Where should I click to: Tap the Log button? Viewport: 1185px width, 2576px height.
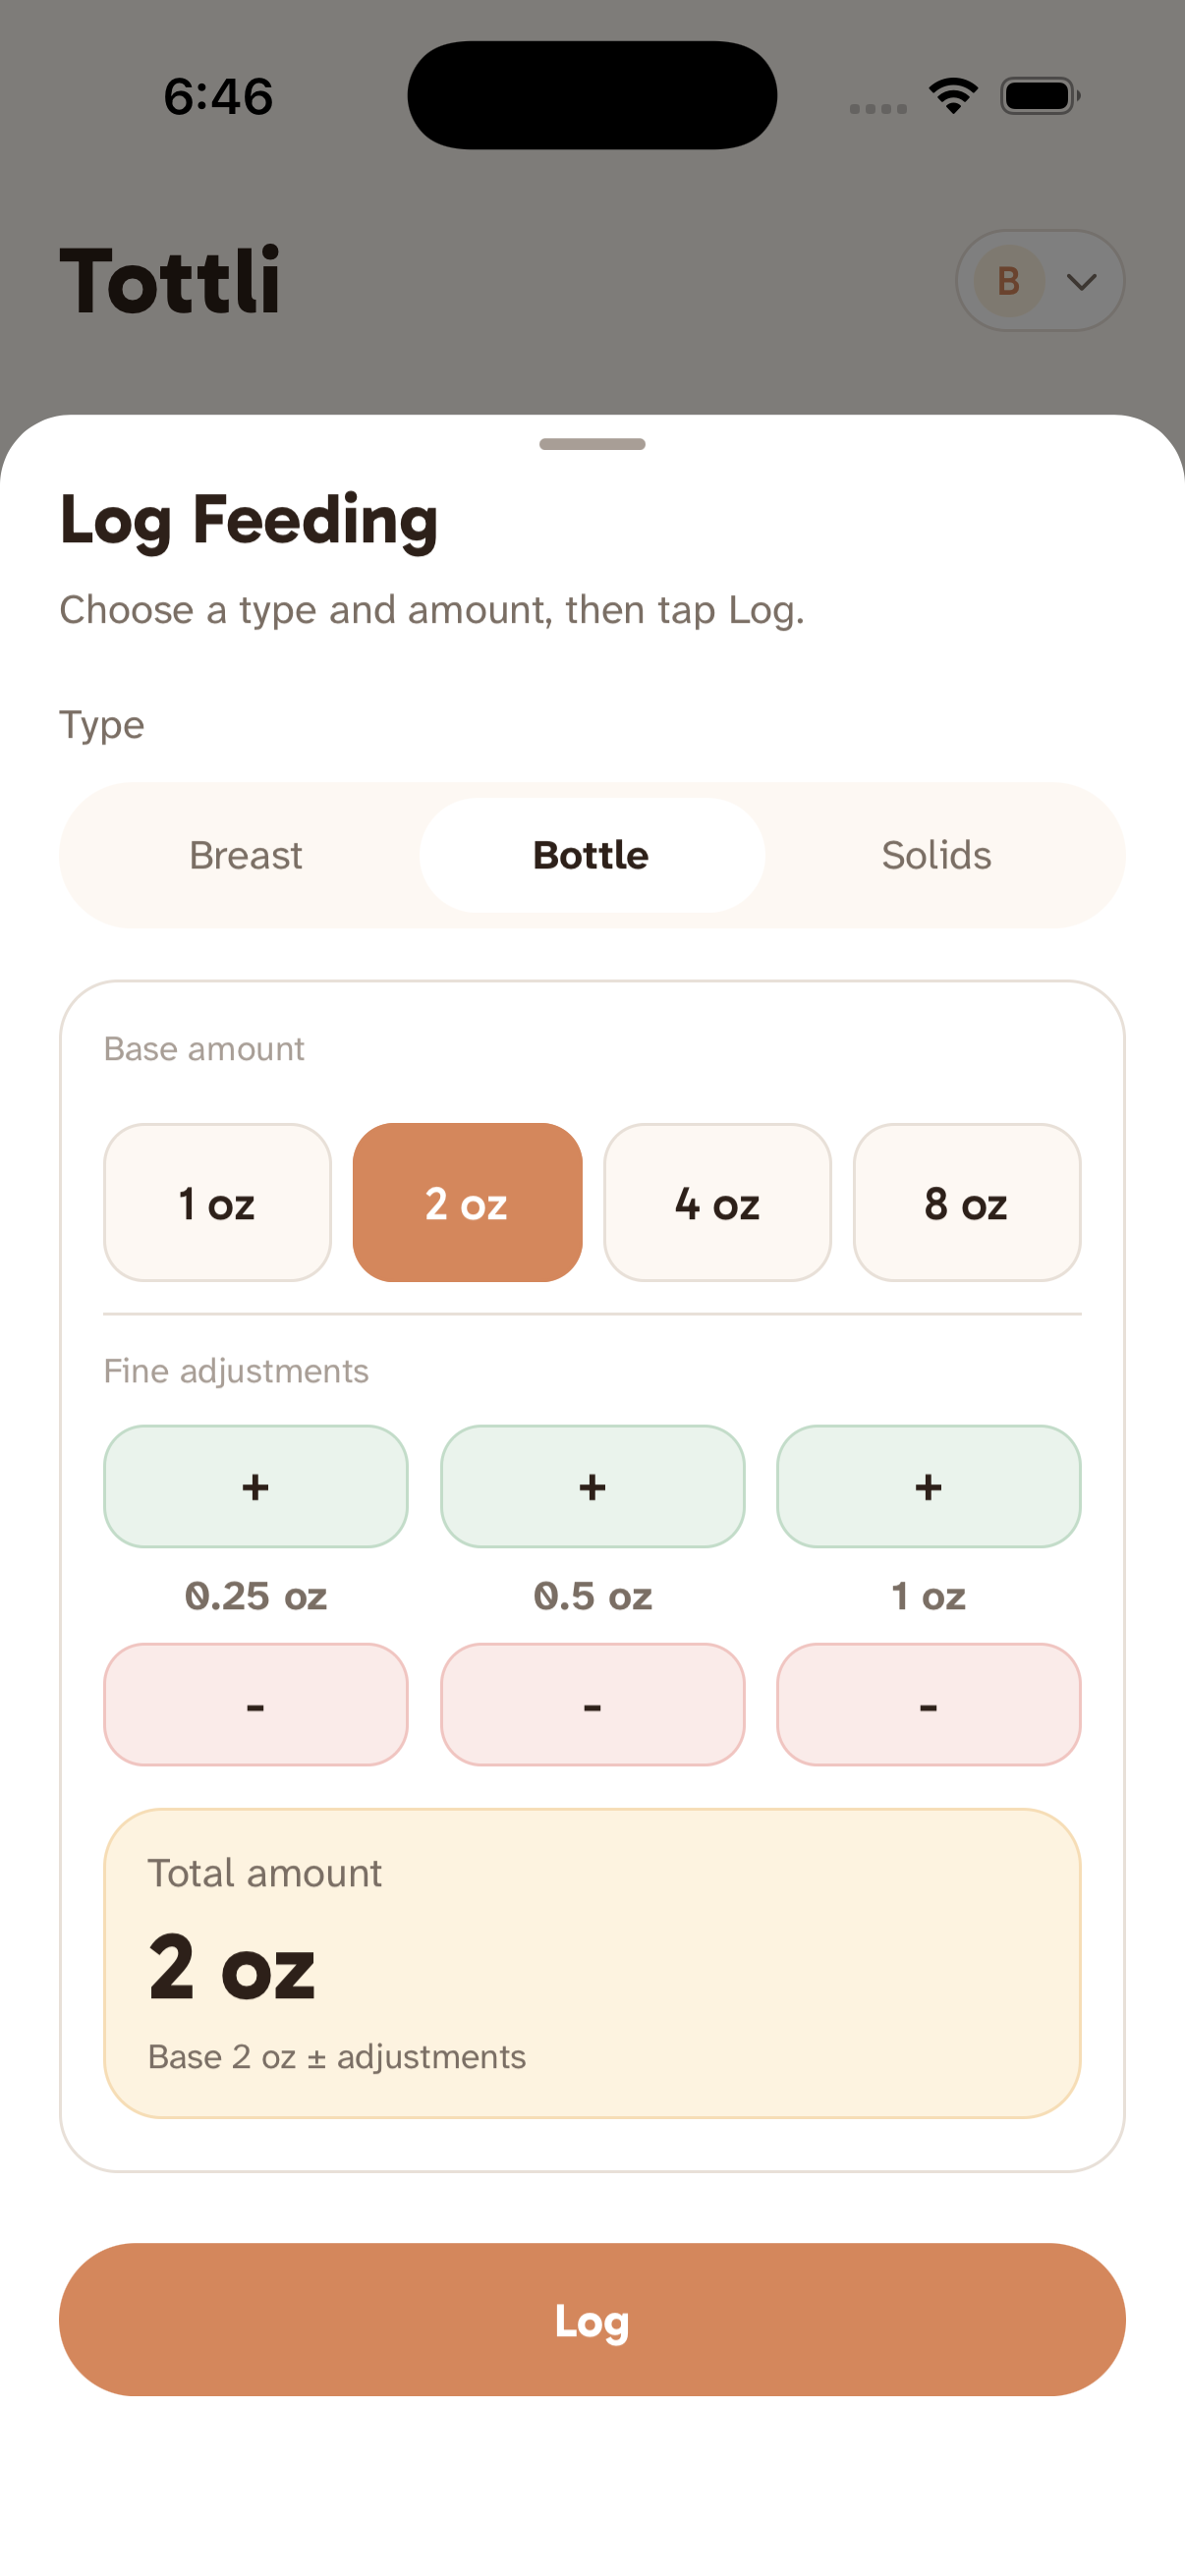[x=592, y=2321]
